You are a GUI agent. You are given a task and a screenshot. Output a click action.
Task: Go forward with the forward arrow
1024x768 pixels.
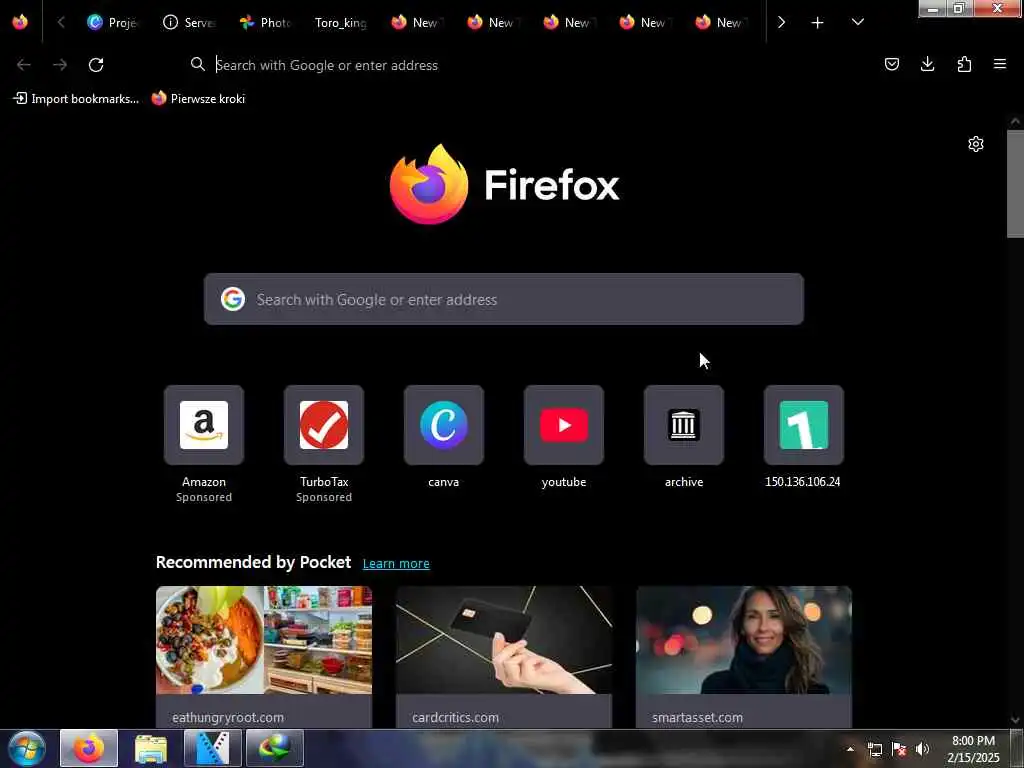tap(59, 65)
